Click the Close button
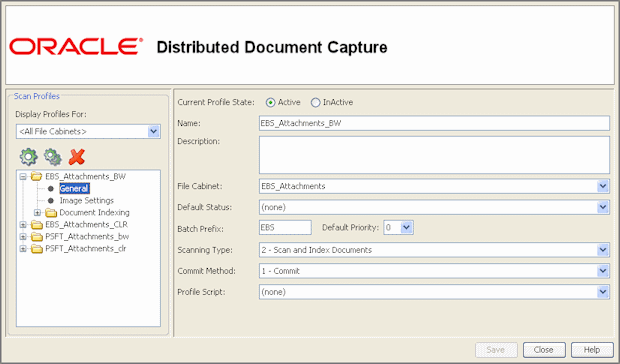 tap(544, 350)
